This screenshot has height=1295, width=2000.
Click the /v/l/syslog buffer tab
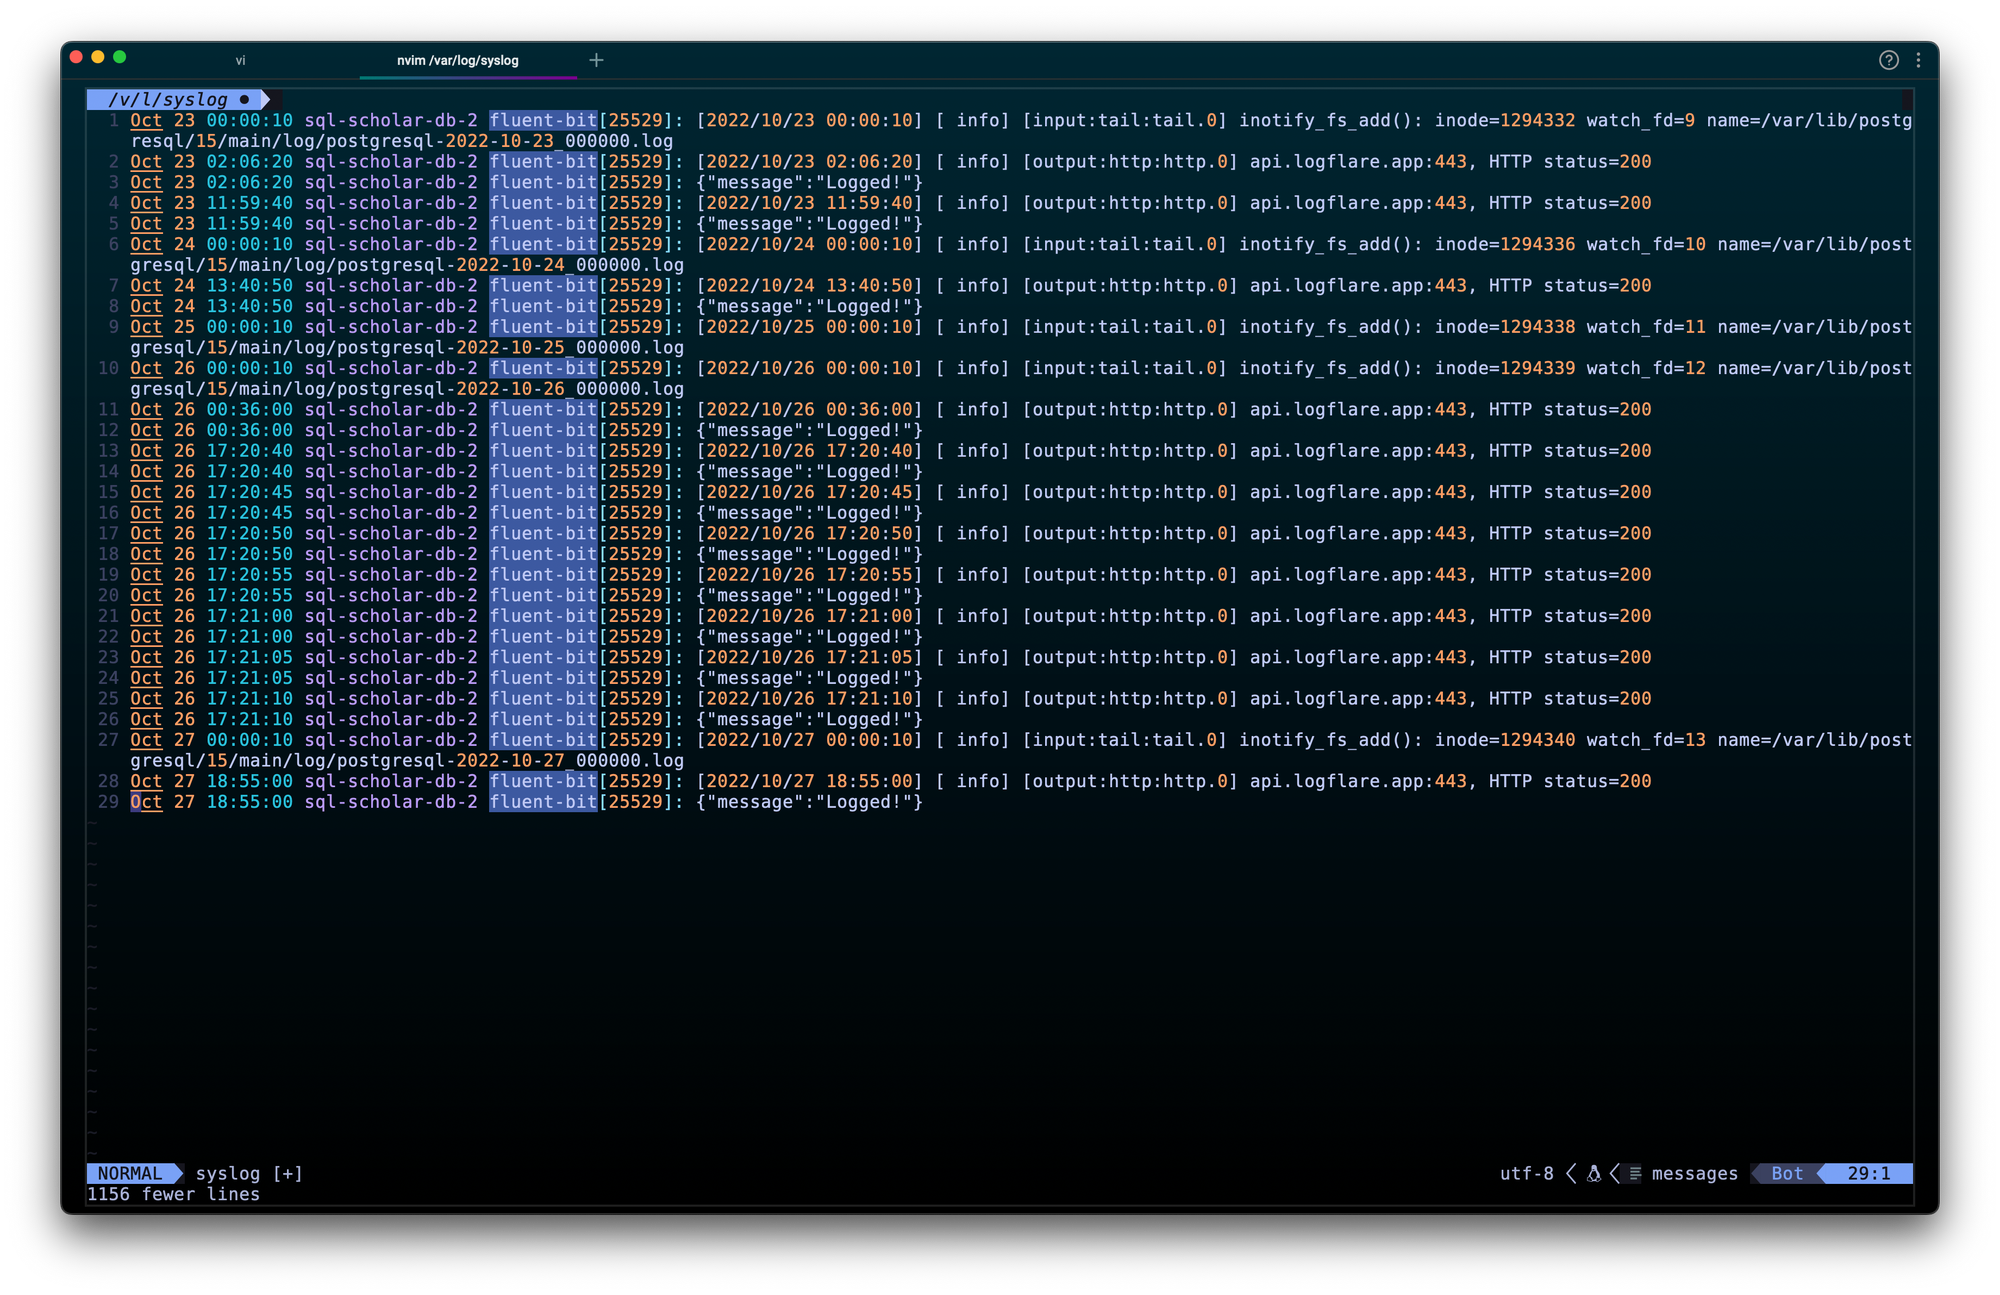pyautogui.click(x=168, y=99)
